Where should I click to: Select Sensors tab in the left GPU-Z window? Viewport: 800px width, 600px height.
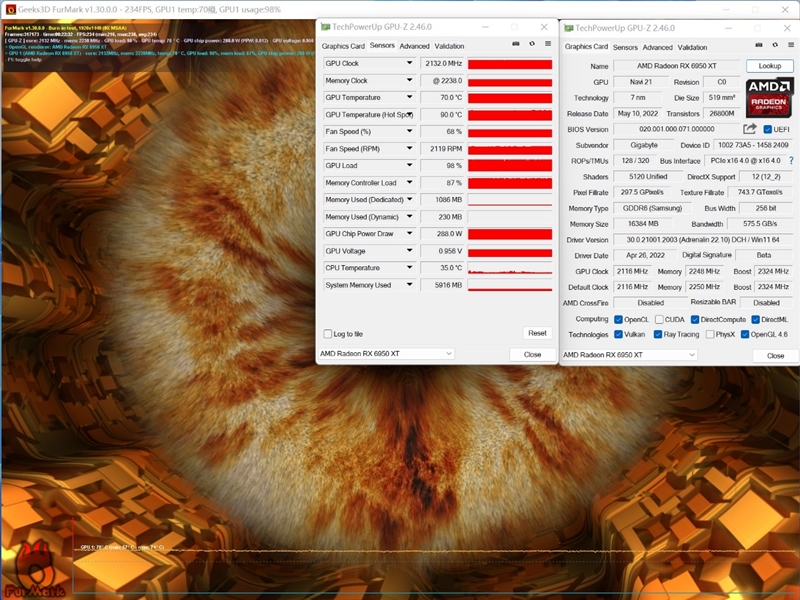(x=382, y=45)
